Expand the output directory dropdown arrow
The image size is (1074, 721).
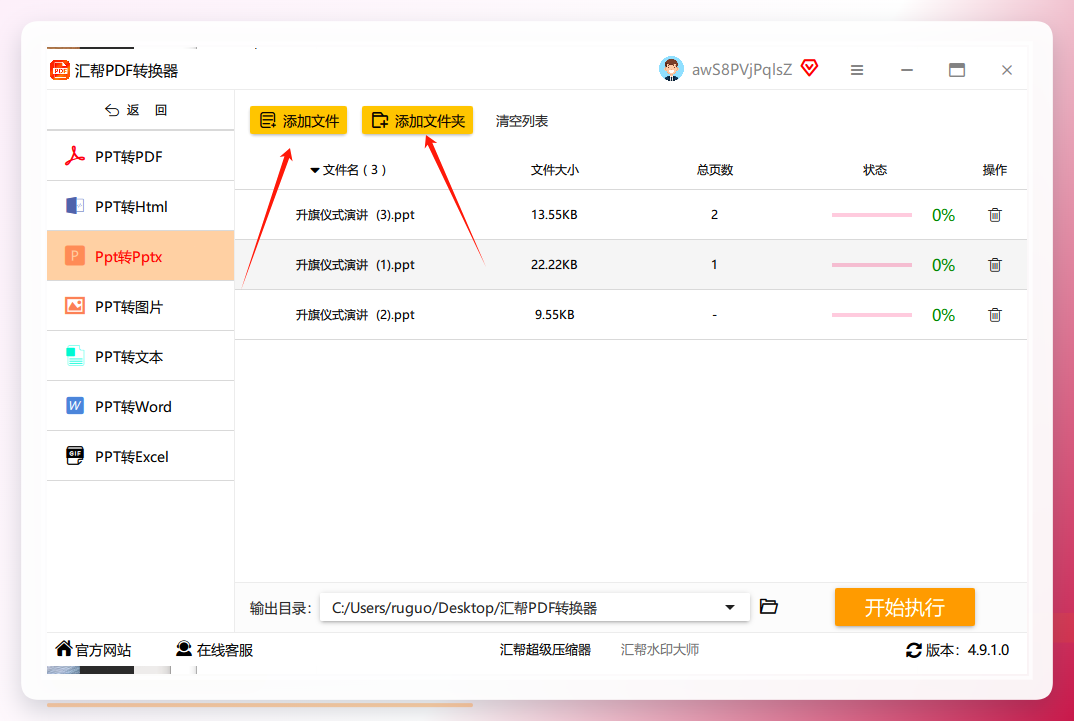(x=730, y=607)
